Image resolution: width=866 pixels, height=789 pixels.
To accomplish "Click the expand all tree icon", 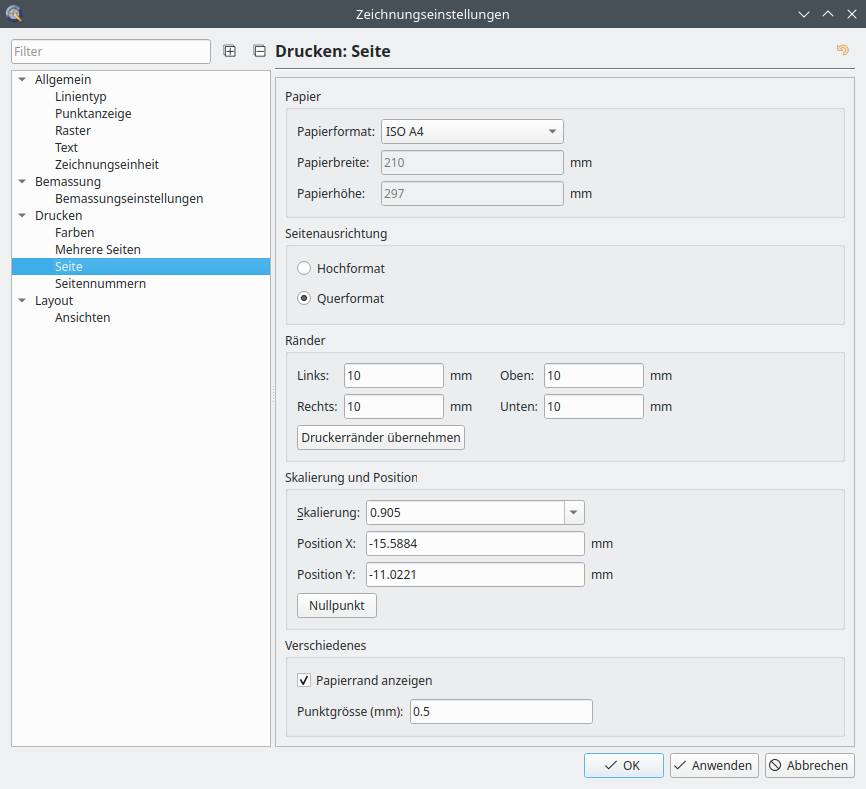I will click(x=229, y=51).
